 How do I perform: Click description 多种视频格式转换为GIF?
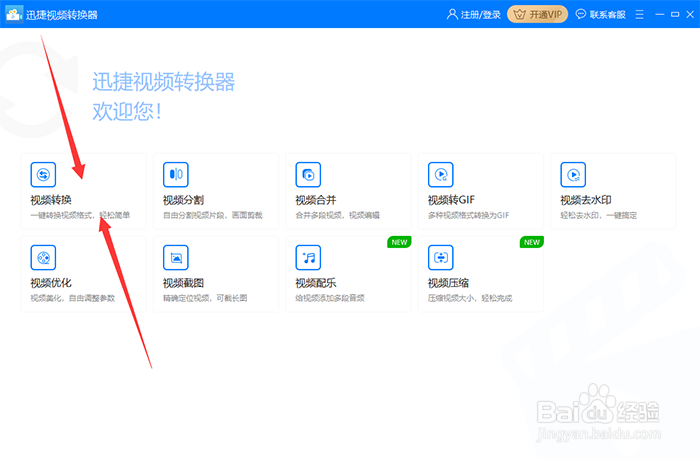468,215
